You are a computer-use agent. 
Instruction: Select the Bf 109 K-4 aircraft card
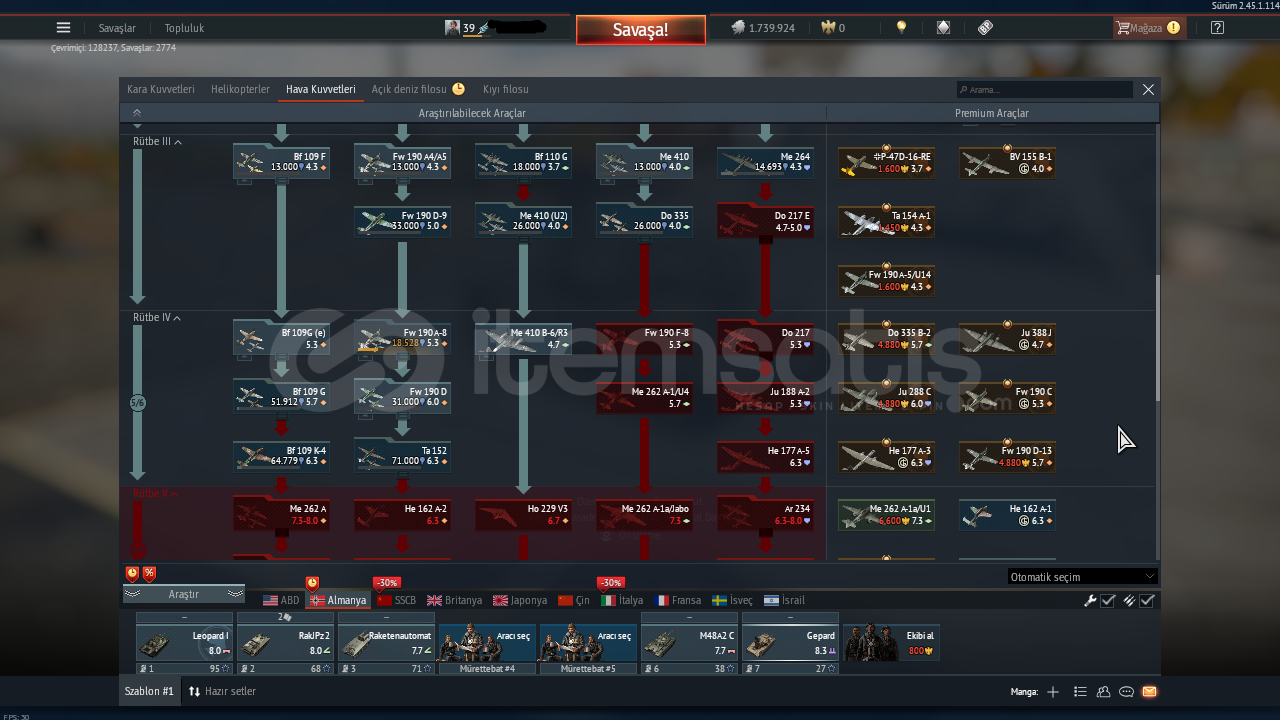[x=282, y=456]
